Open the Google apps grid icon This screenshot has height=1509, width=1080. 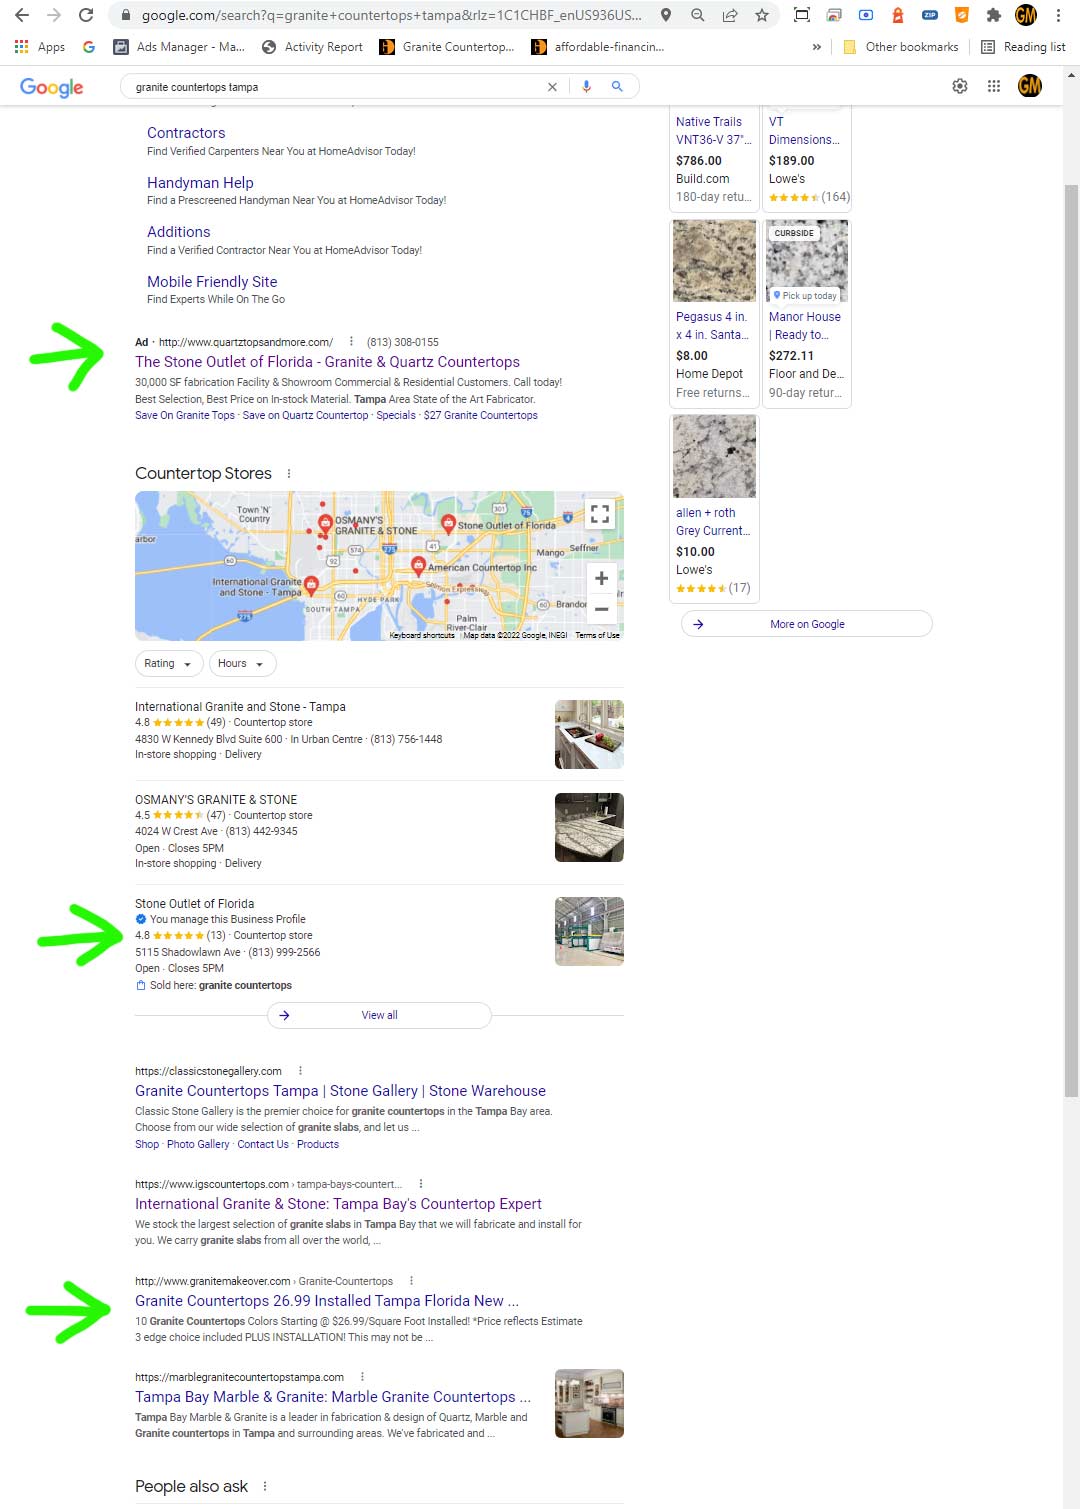(x=994, y=86)
